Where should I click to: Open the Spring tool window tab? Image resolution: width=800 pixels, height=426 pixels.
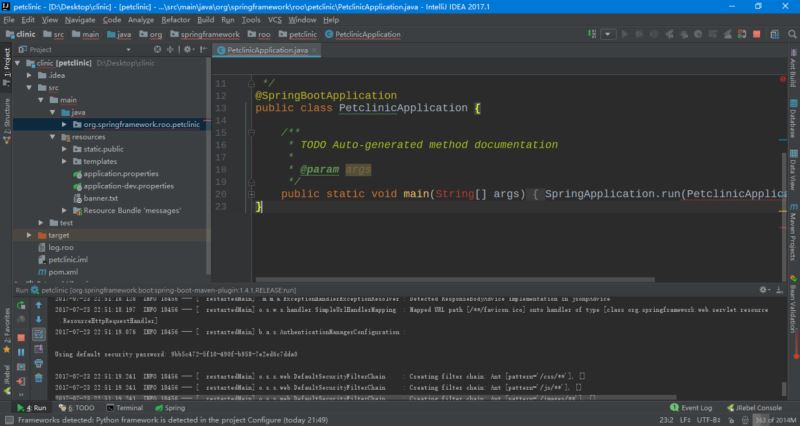coord(170,408)
